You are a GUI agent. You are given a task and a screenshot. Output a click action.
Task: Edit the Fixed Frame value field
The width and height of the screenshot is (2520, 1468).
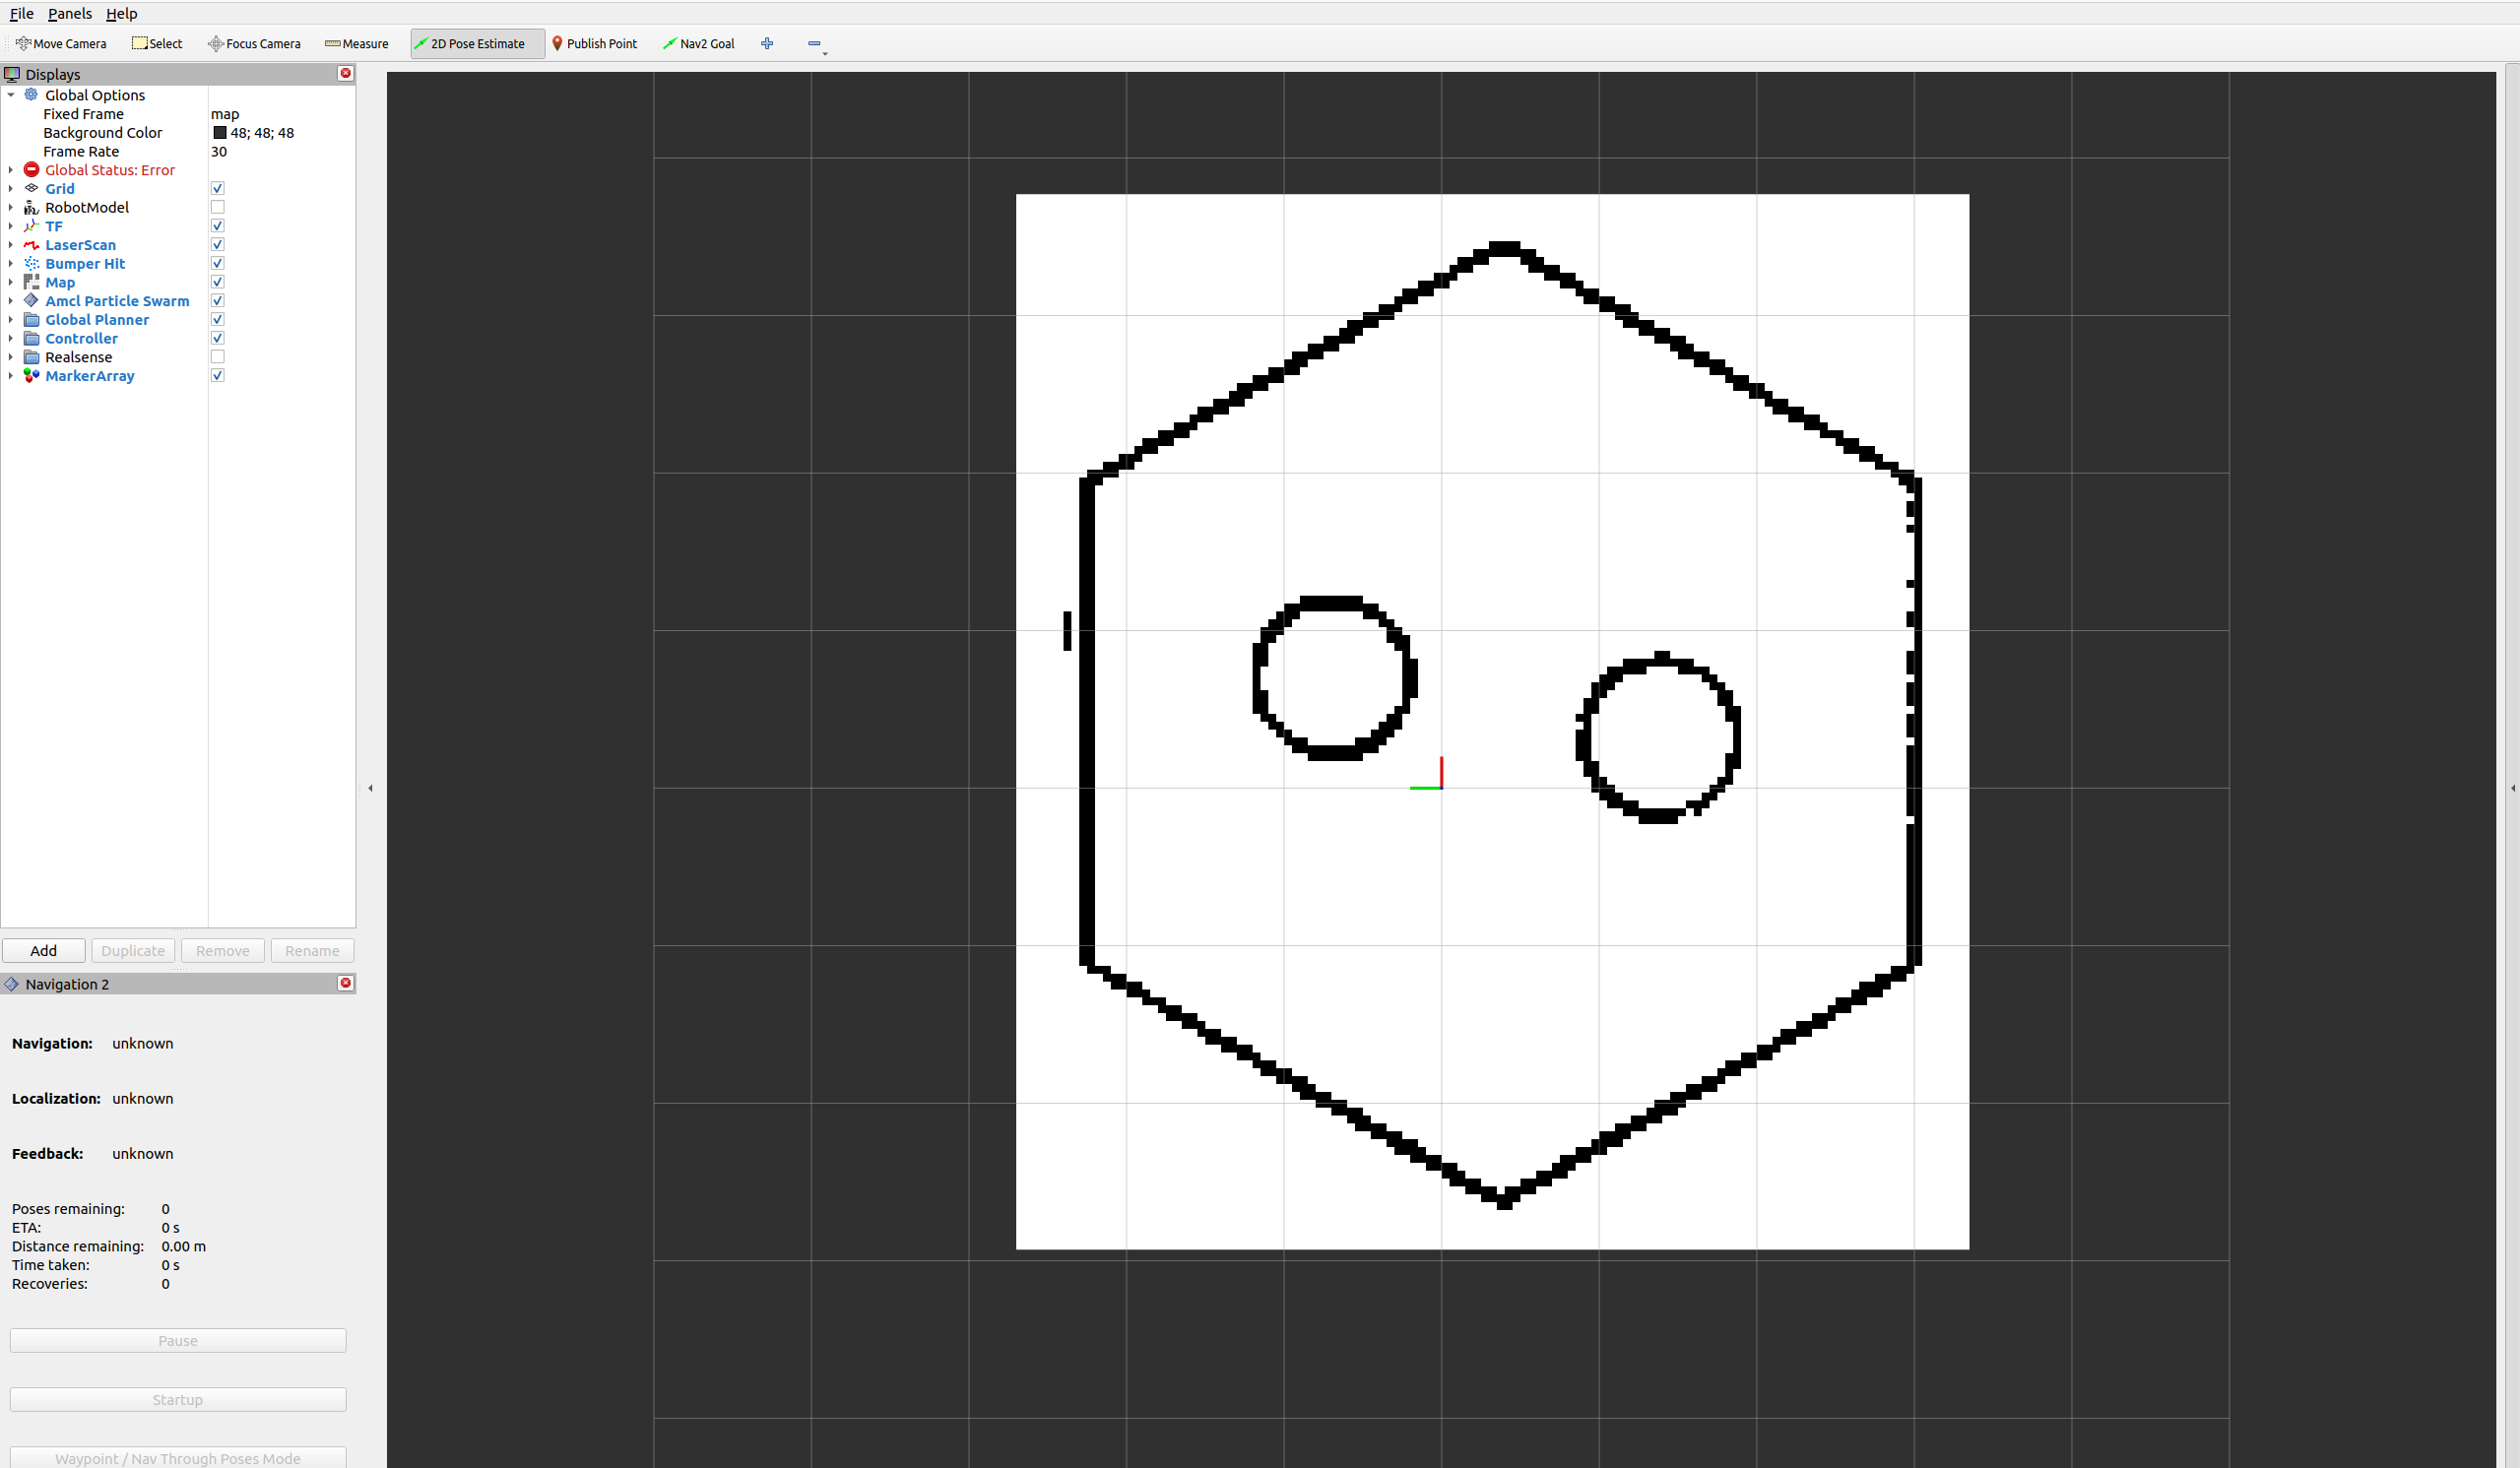tap(280, 114)
